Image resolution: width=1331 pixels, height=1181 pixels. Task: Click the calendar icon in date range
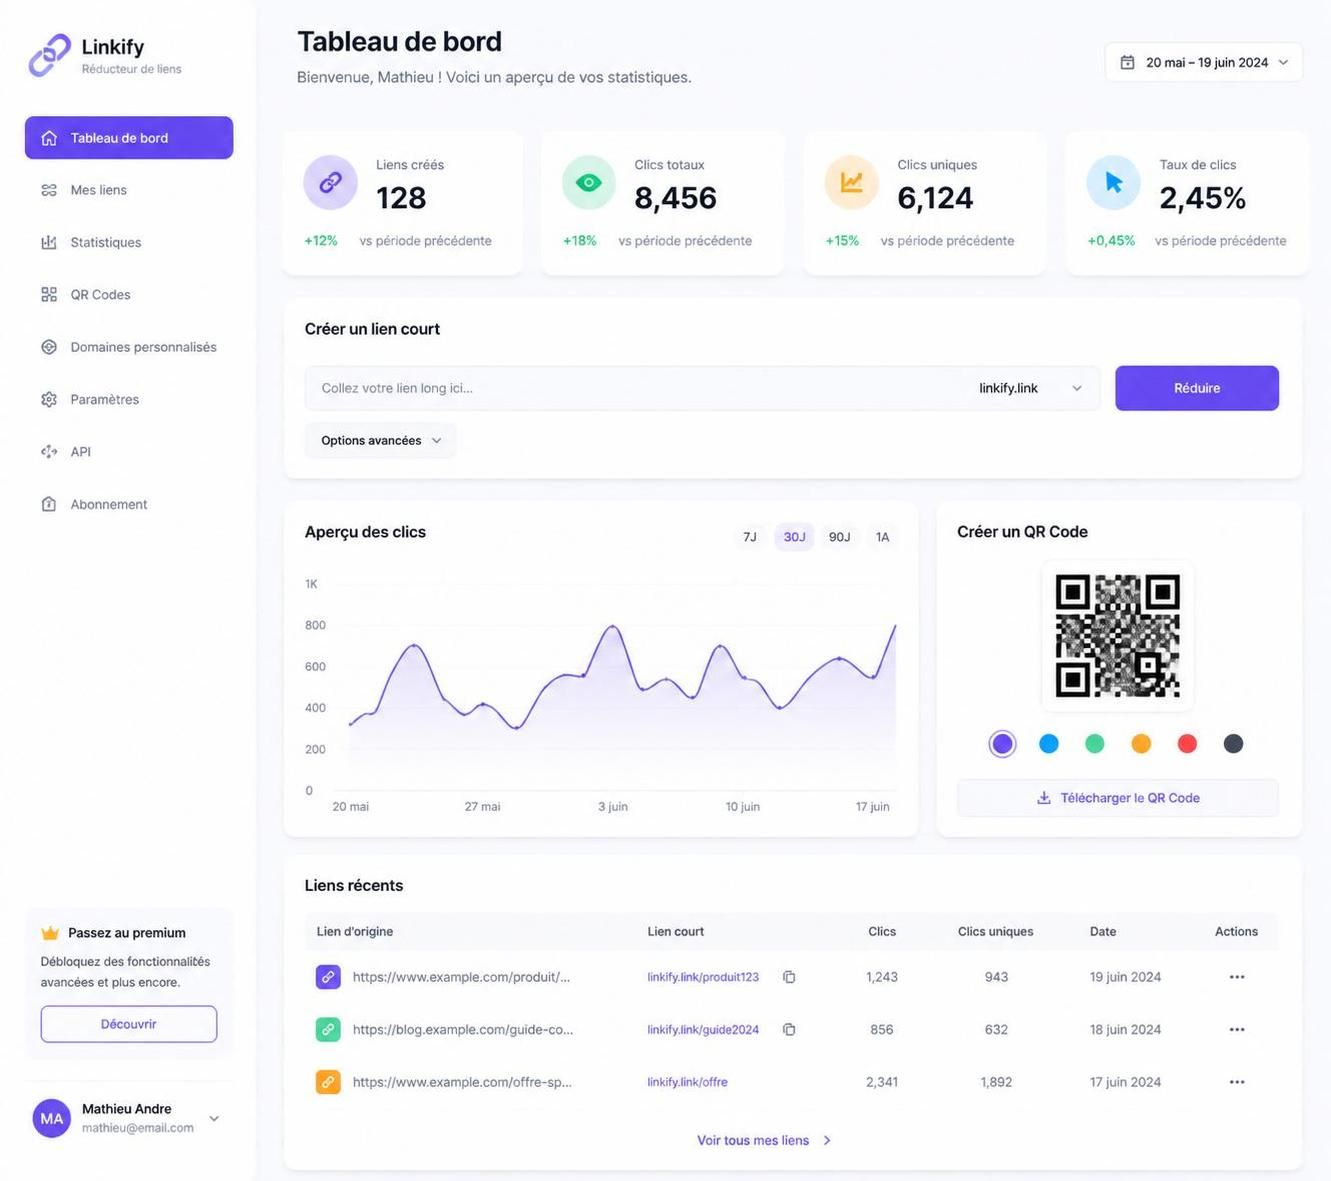coord(1127,62)
